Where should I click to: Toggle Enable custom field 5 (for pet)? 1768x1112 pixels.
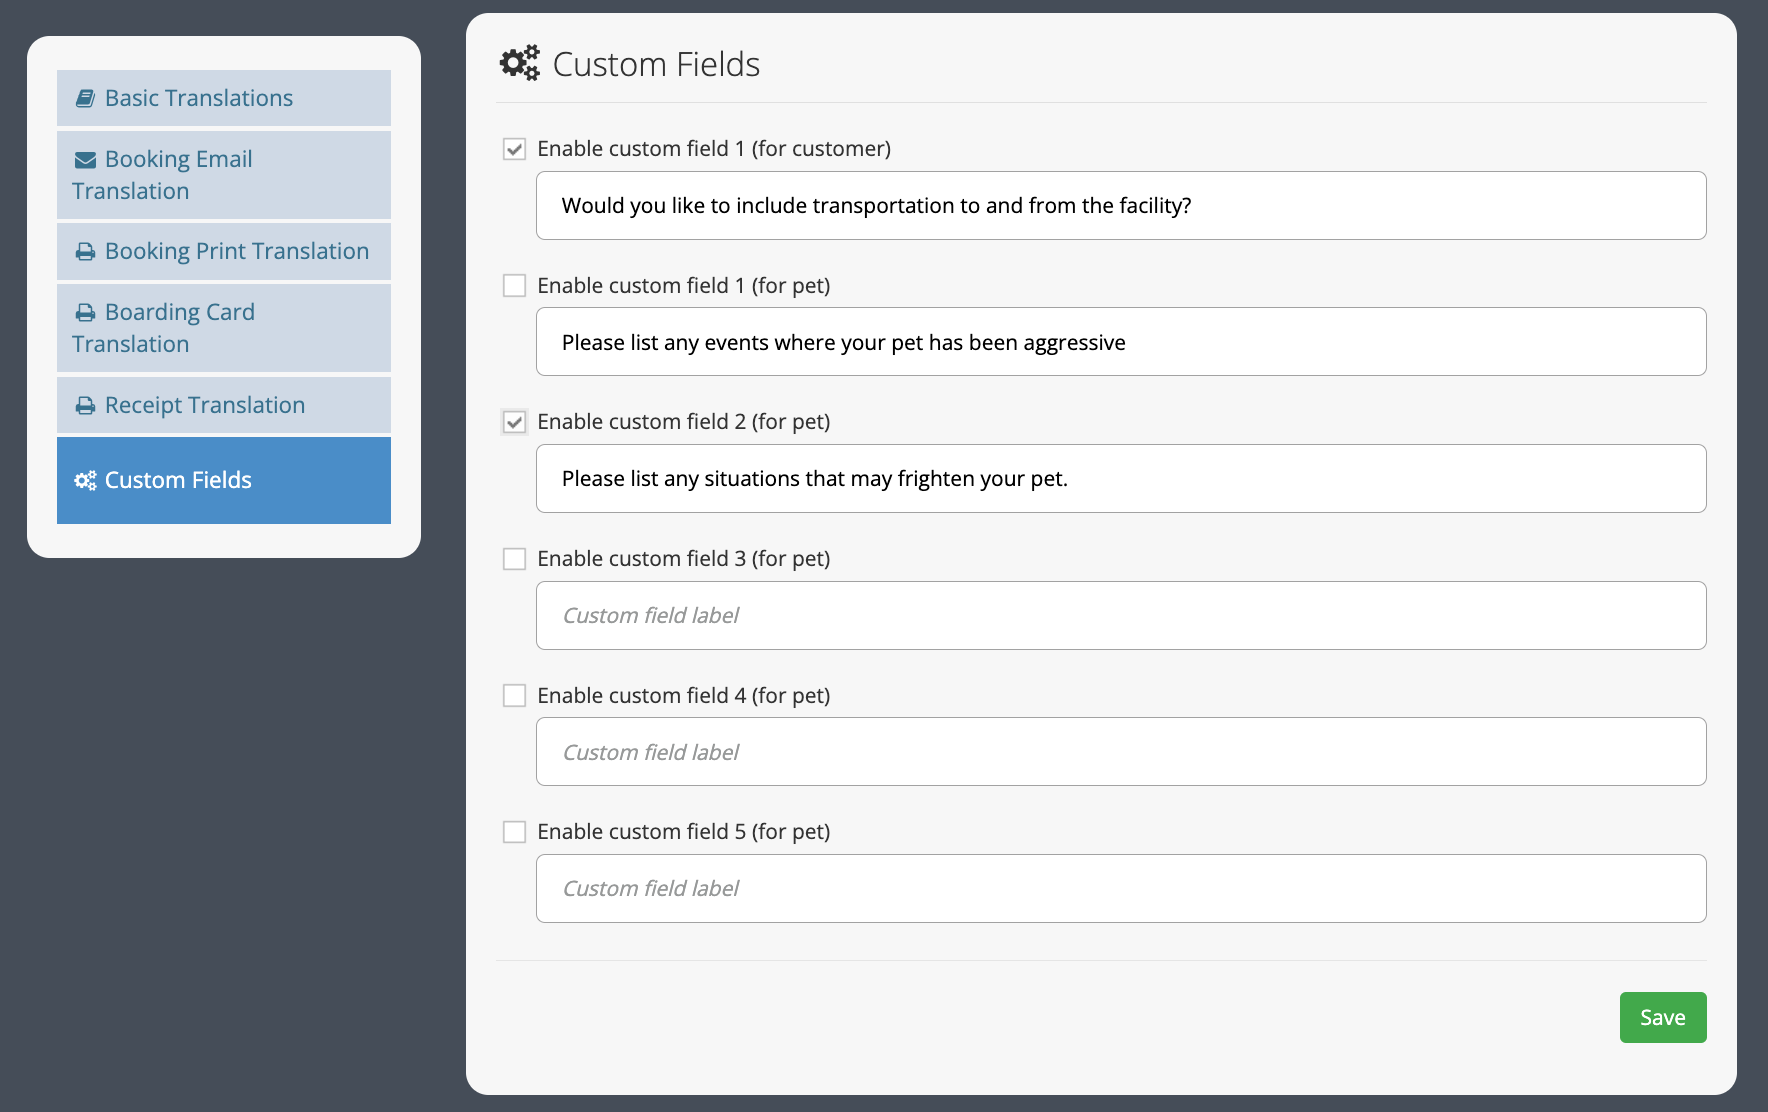click(x=514, y=832)
